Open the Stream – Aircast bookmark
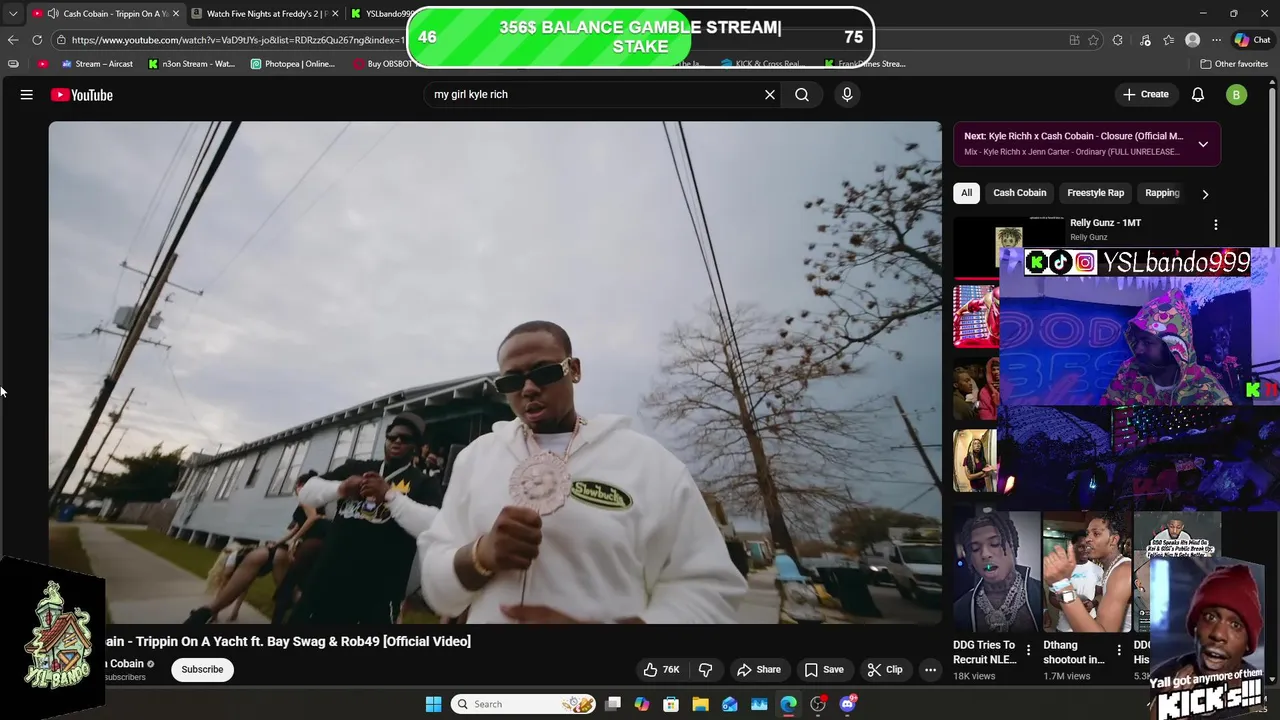Image resolution: width=1280 pixels, height=720 pixels. (x=97, y=64)
